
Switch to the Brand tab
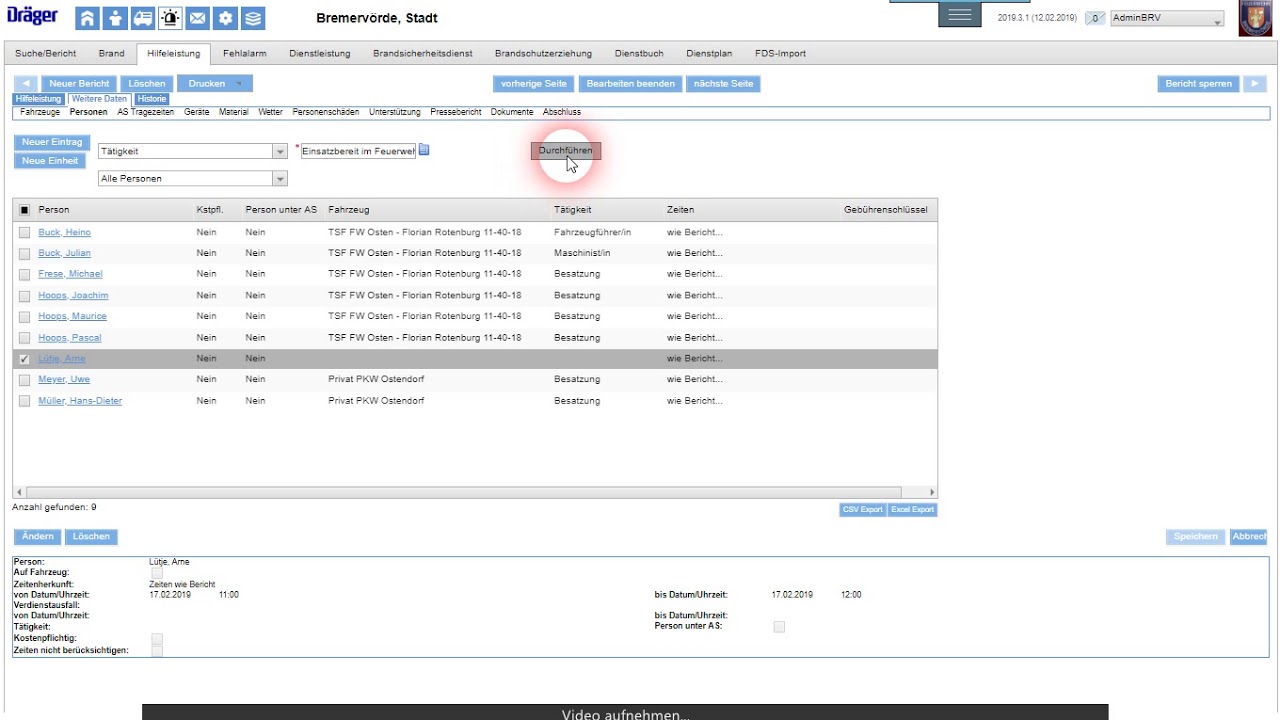tap(112, 54)
